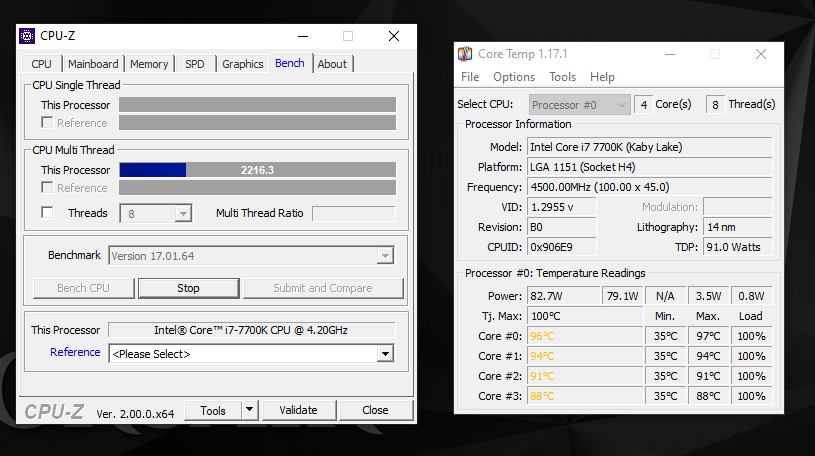Viewport: 815px width, 456px height.
Task: Click the Tj. Max value 100°C
Action: tap(585, 316)
